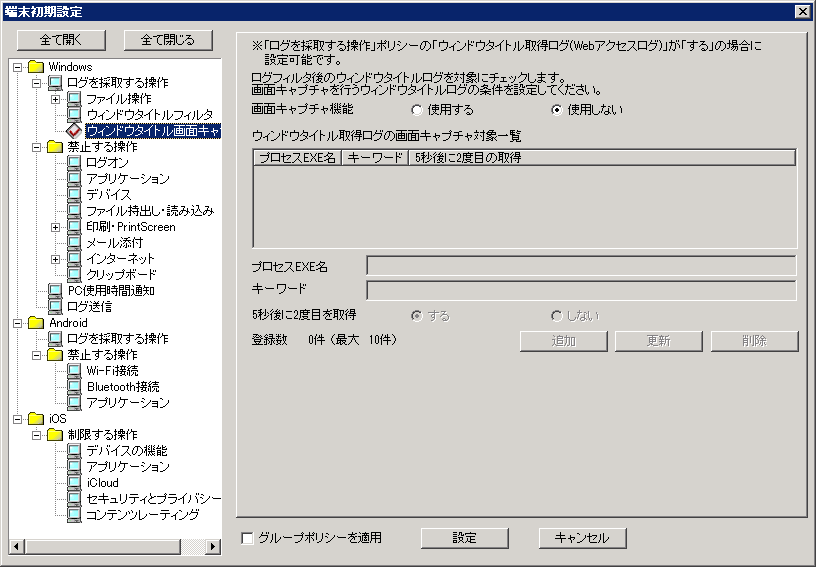Click computer icon beside ファイル操作

[74, 98]
